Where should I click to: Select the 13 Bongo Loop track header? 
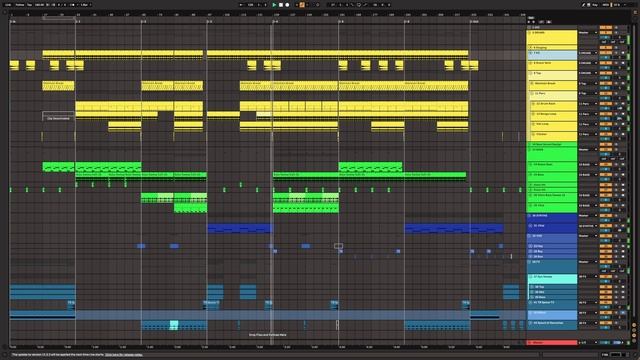click(554, 116)
